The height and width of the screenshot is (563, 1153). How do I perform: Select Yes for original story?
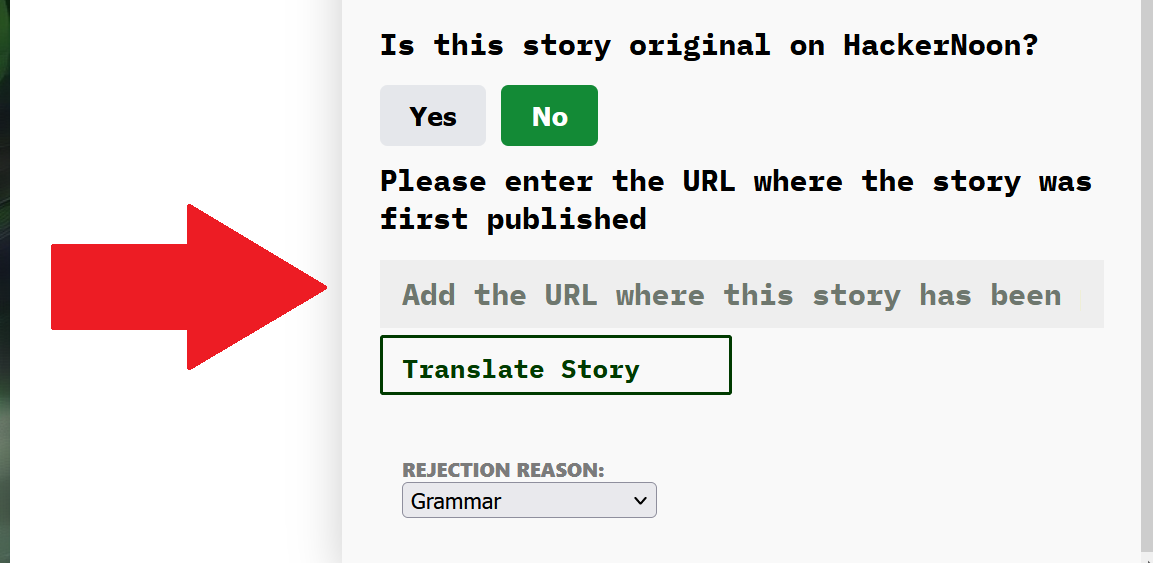point(432,115)
